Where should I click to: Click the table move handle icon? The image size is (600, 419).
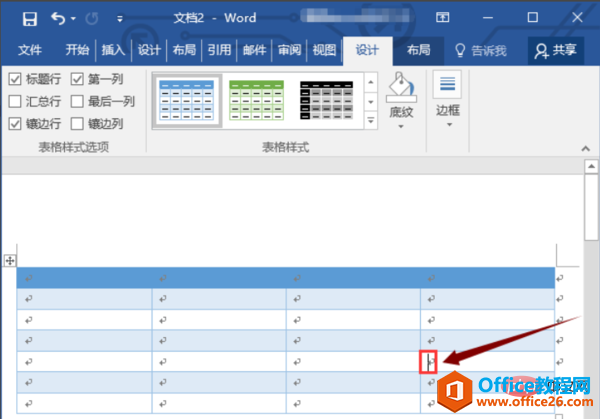click(x=10, y=261)
